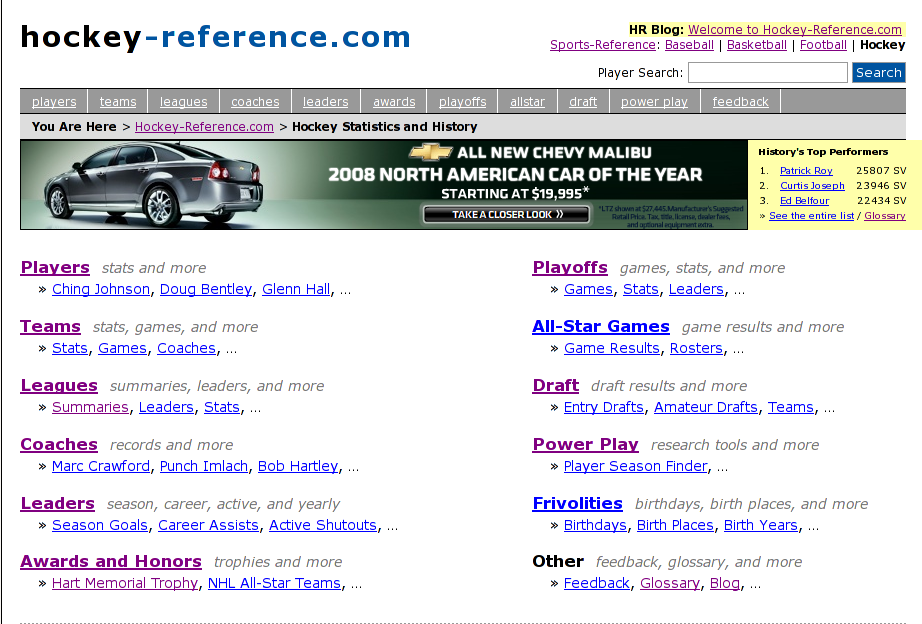
Task: Open Games link under Playoffs
Action: point(588,289)
